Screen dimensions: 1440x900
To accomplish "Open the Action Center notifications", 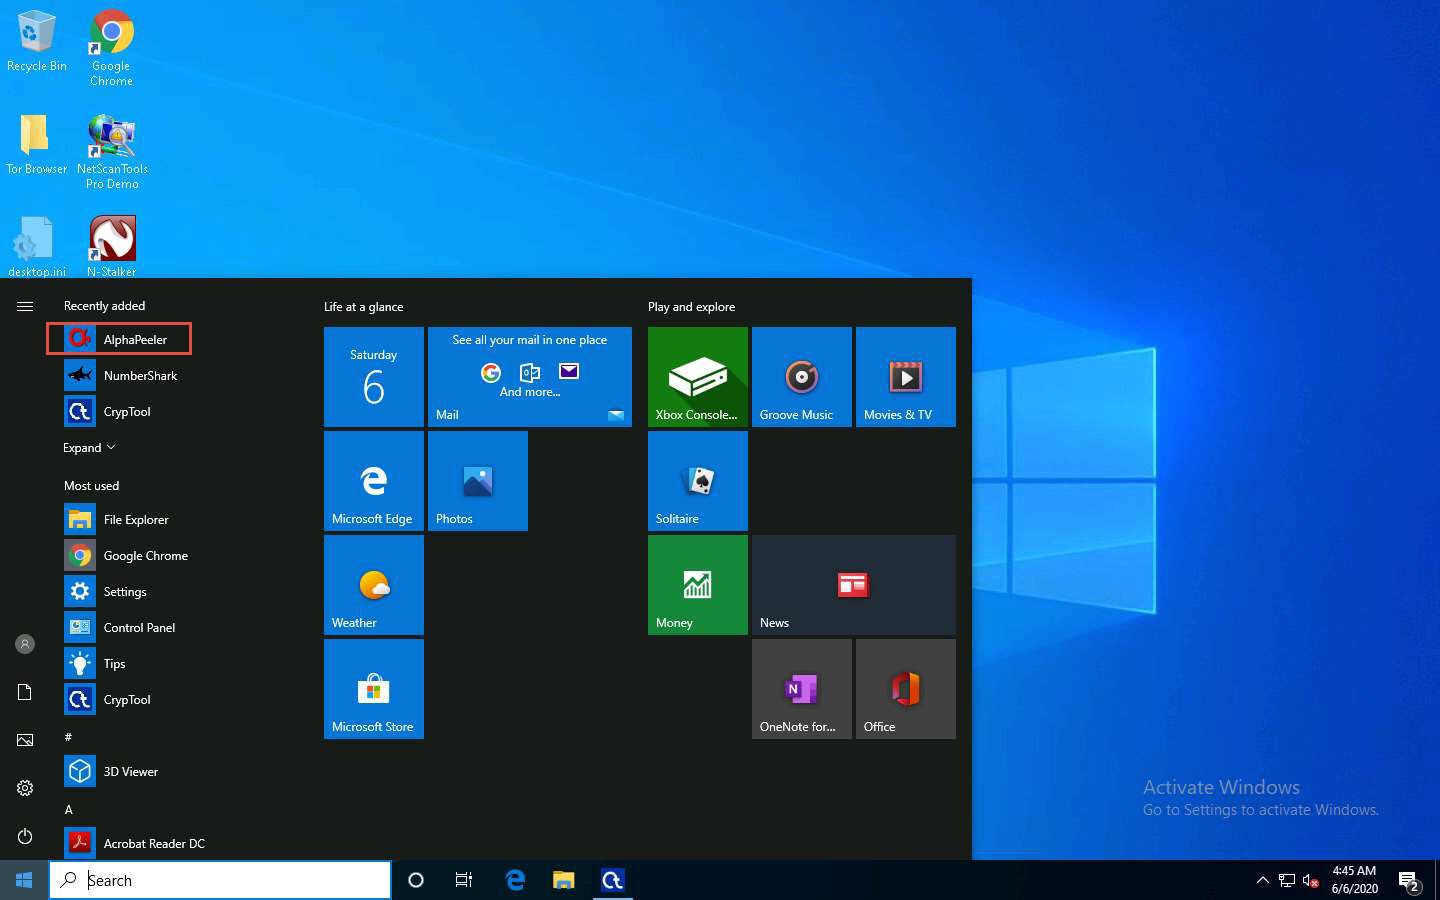I will (x=1409, y=881).
